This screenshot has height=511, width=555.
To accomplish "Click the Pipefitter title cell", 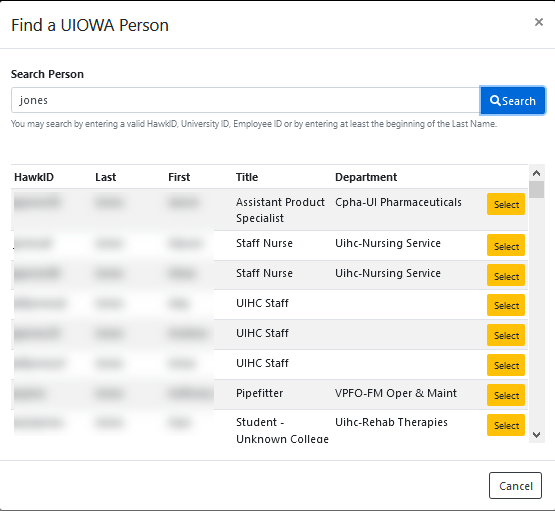I will pos(259,393).
